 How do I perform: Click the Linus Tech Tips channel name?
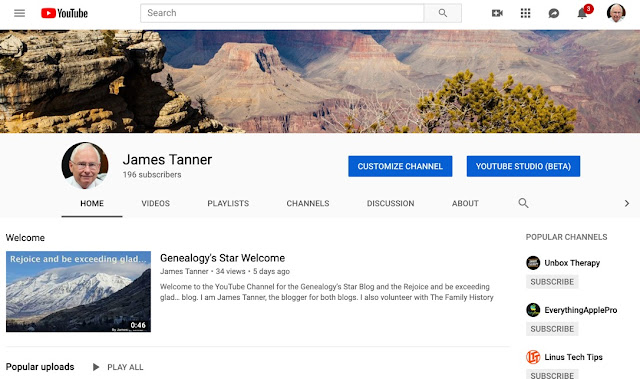[573, 357]
